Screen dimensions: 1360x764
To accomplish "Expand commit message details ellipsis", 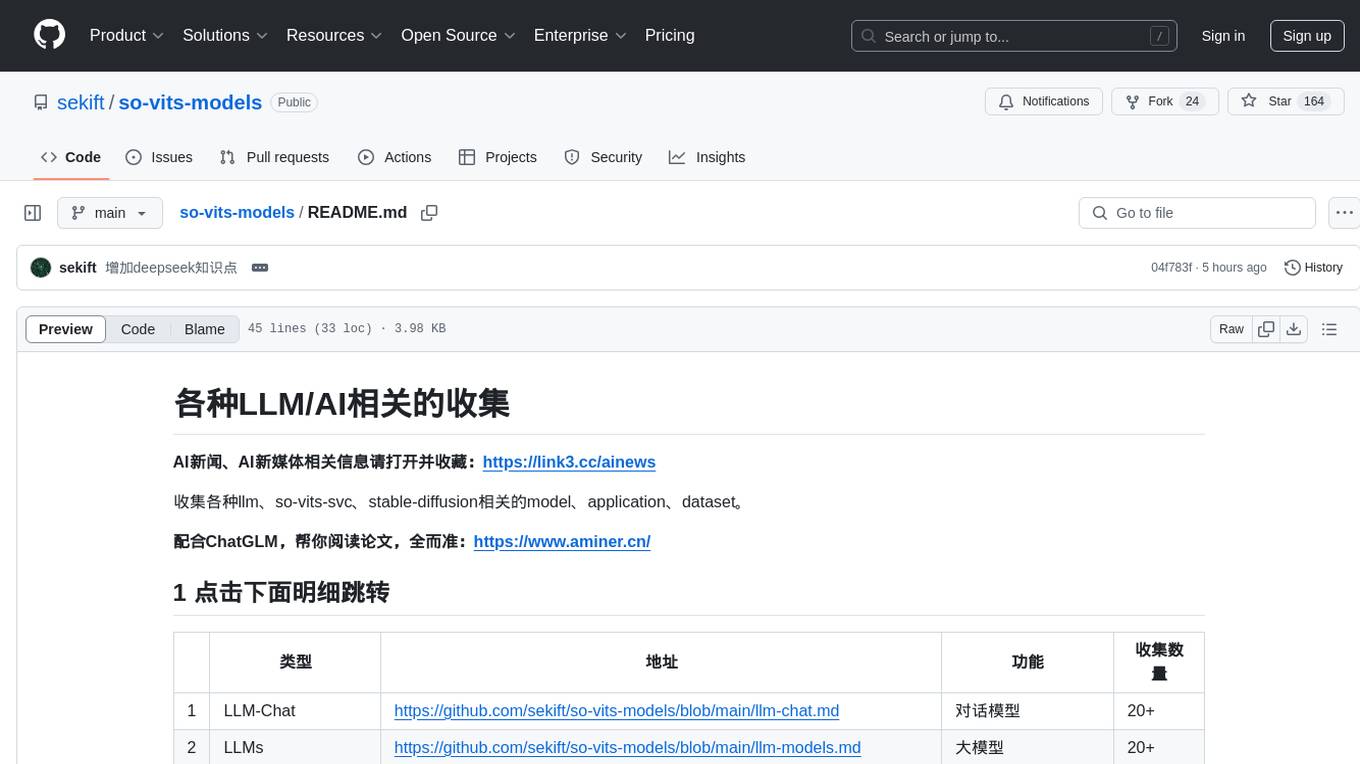I will point(260,268).
